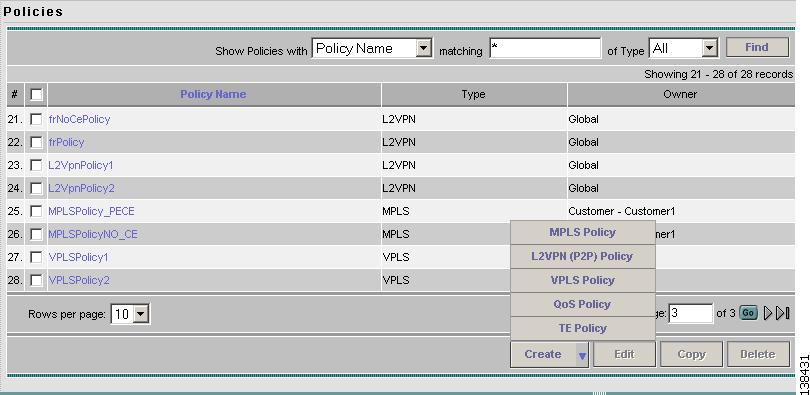Click the Find button

(x=757, y=48)
